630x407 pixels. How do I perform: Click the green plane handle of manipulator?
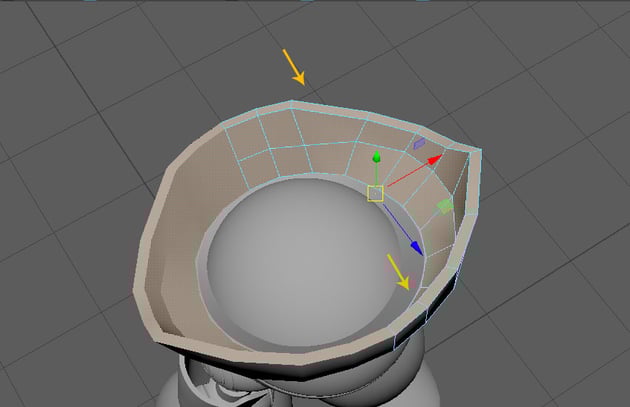tap(445, 207)
